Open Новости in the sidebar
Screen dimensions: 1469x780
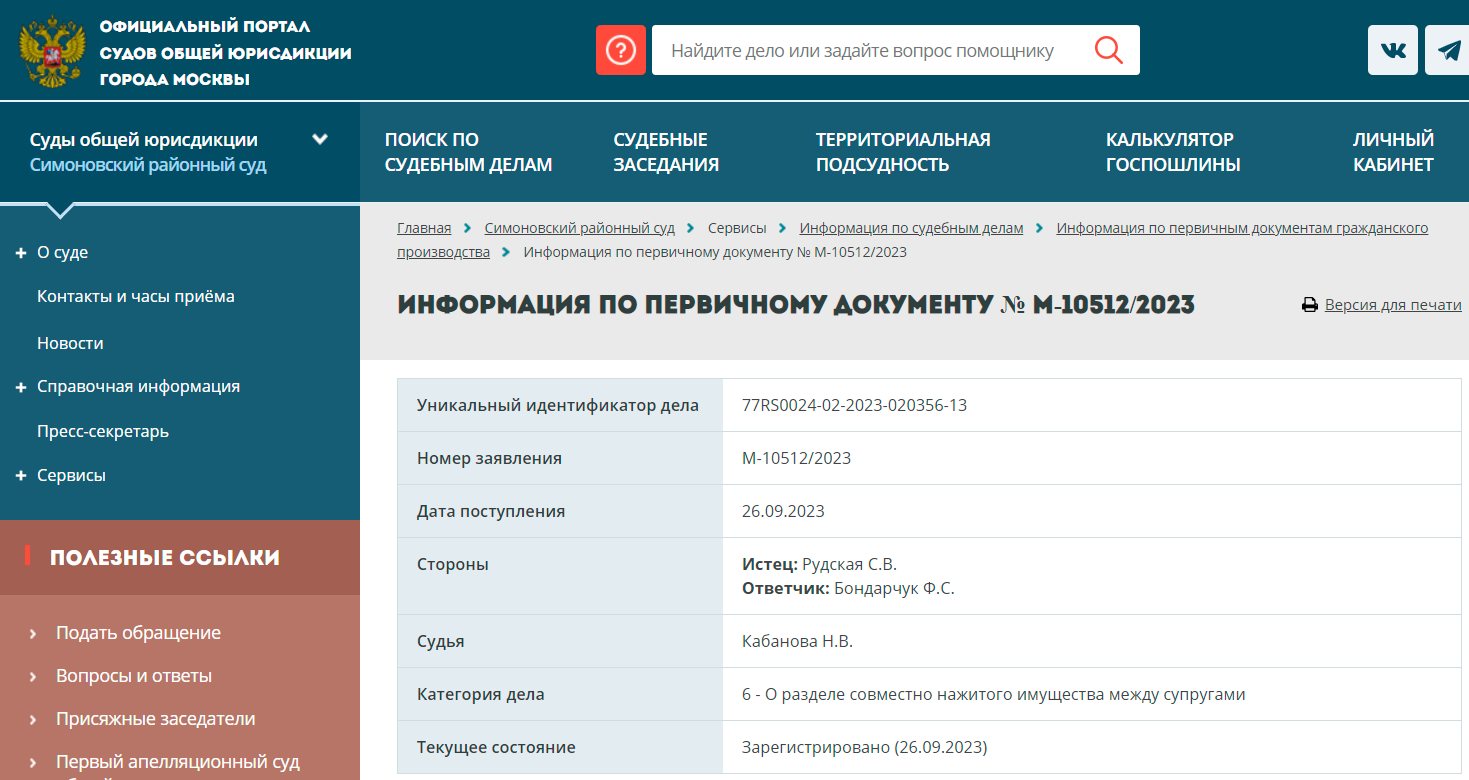pyautogui.click(x=70, y=343)
